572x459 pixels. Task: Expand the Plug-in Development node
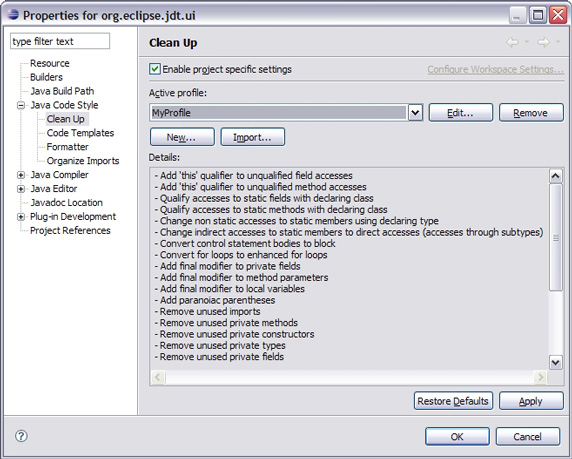pyautogui.click(x=21, y=217)
